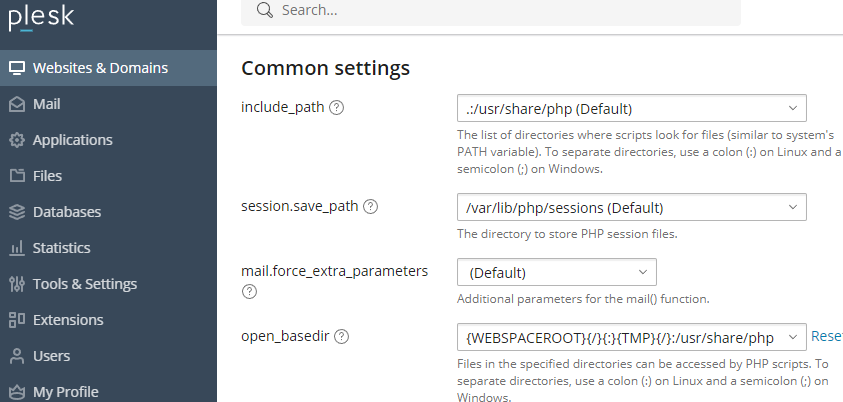Go to Tools & Settings menu
Viewport: 843px width, 402px height.
(85, 284)
